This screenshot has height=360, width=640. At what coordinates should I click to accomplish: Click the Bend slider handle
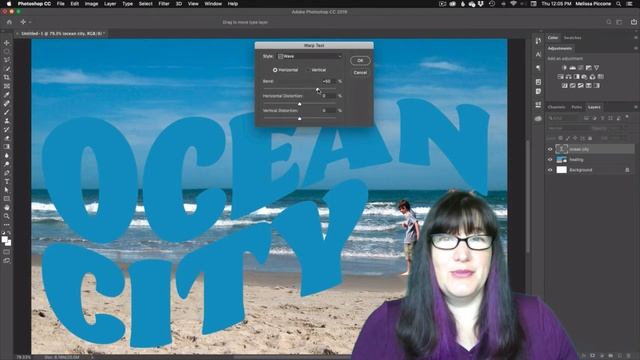pos(318,89)
